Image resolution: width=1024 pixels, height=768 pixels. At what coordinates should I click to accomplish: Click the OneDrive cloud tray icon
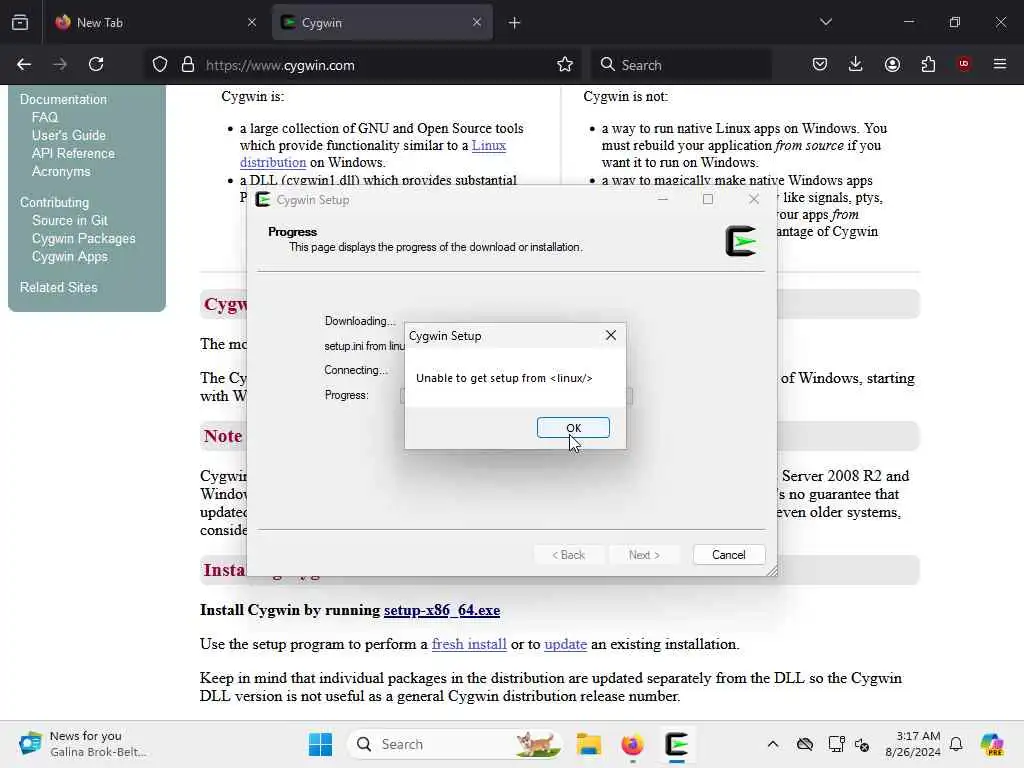click(805, 744)
